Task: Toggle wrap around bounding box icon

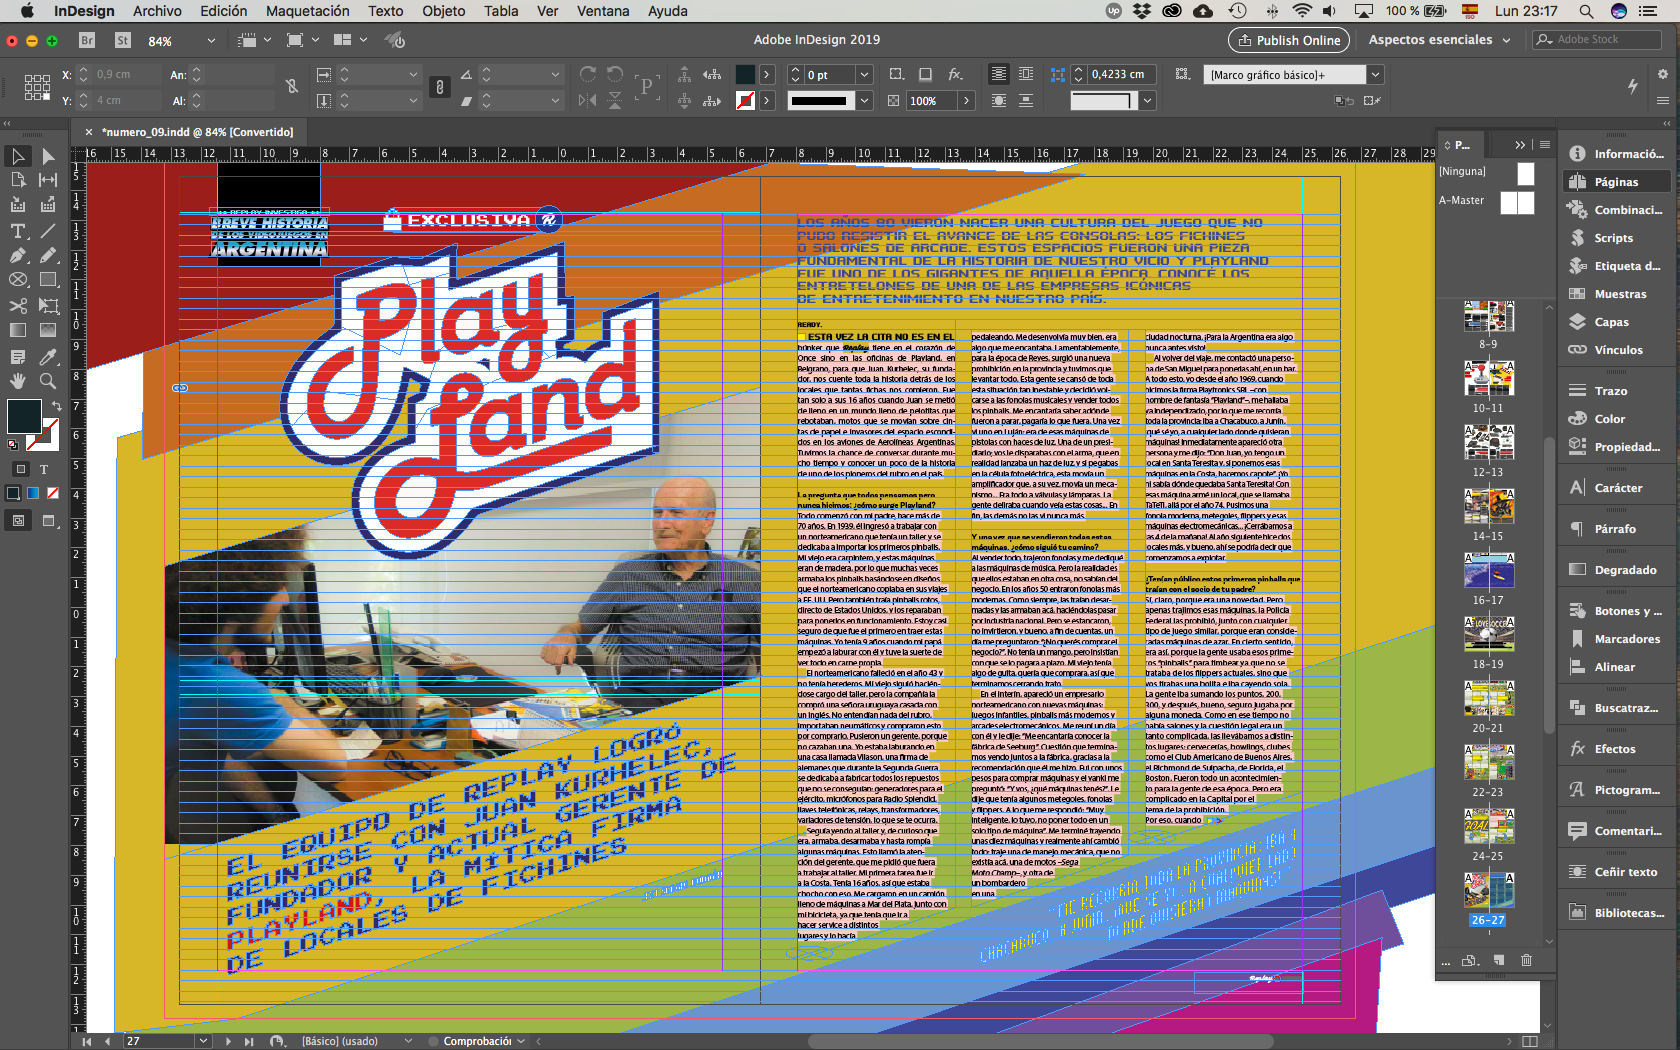Action: 1026,74
